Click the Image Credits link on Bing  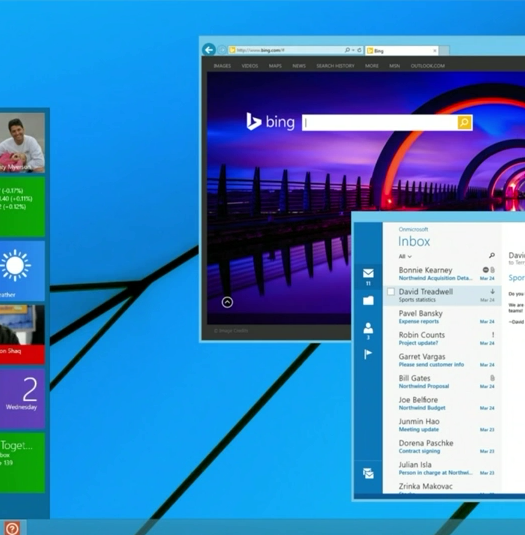231,331
